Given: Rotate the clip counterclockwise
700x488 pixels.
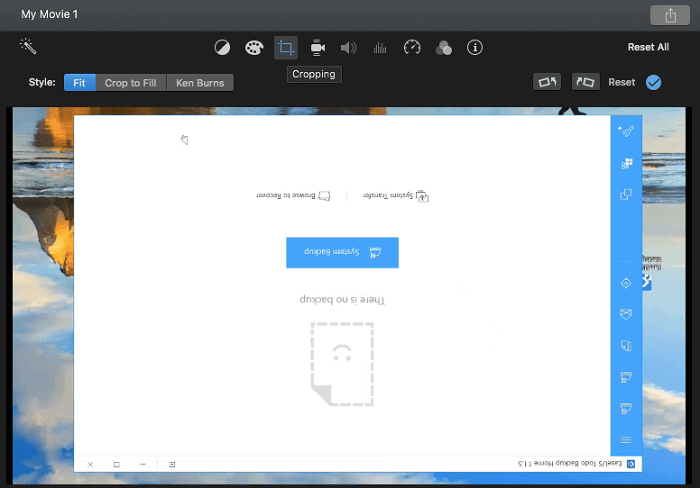Looking at the screenshot, I should (547, 82).
